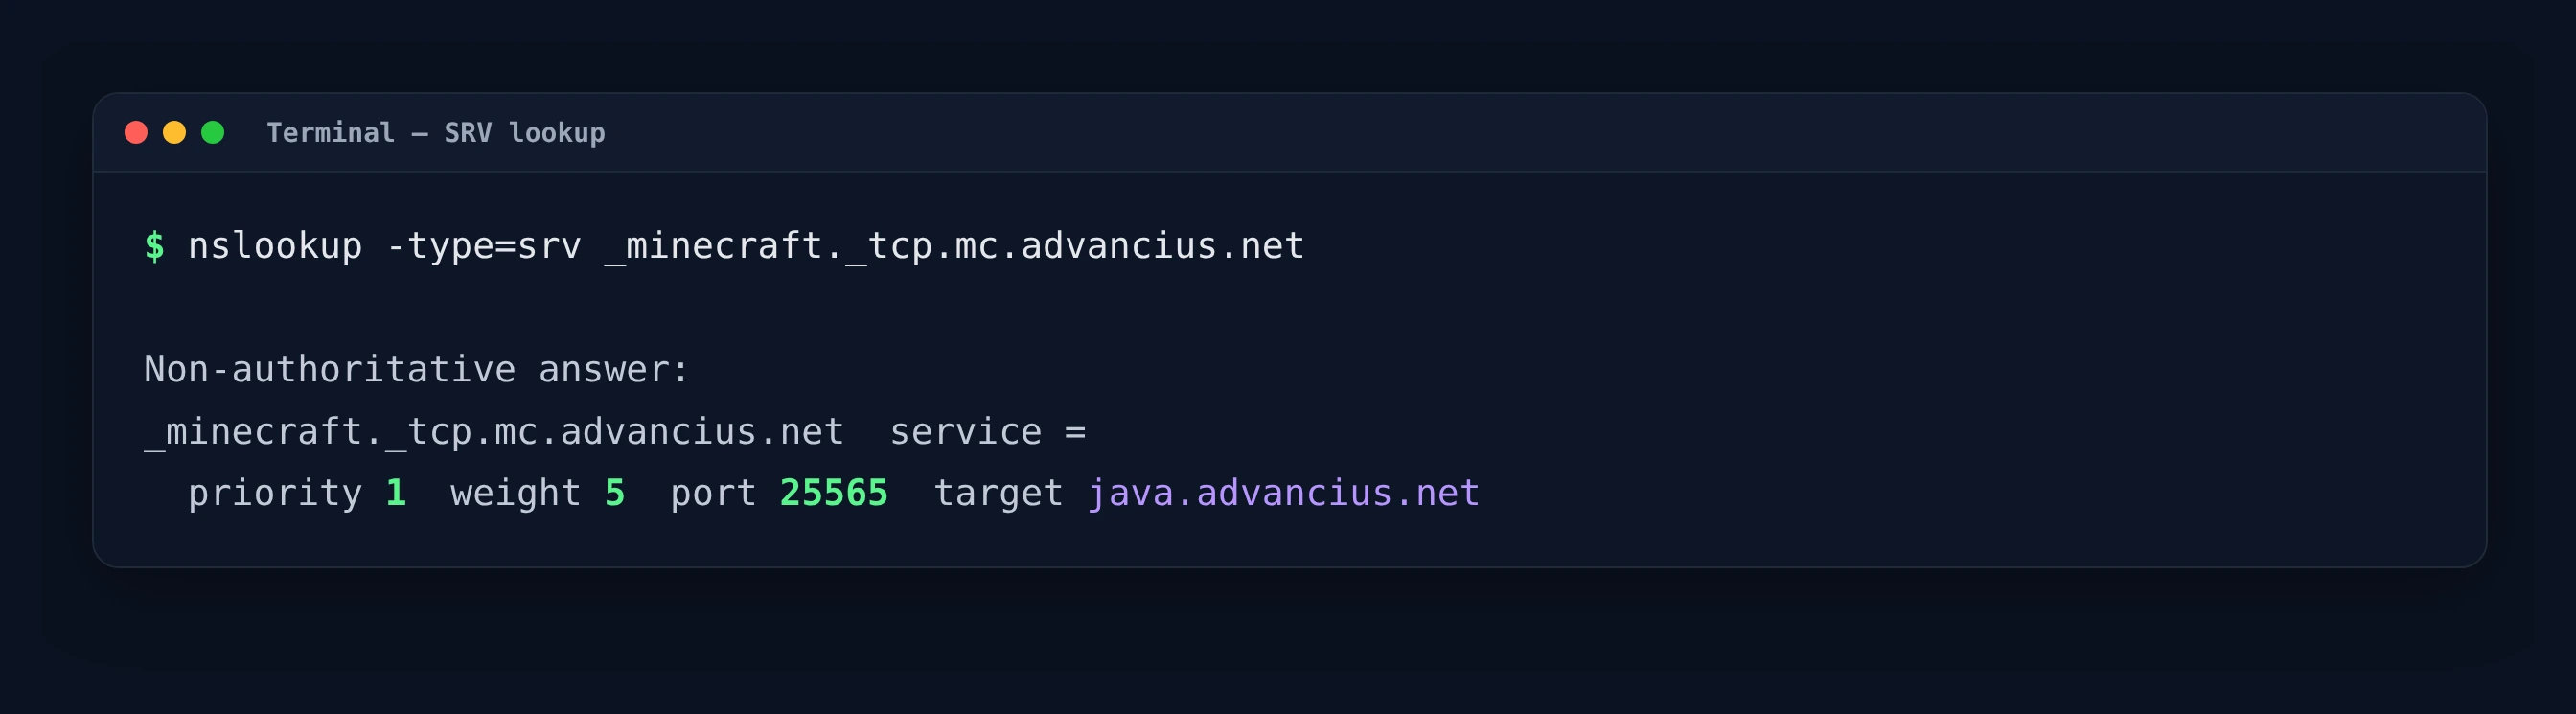Click the green maximize window dot
Image resolution: width=2576 pixels, height=714 pixels.
click(213, 132)
